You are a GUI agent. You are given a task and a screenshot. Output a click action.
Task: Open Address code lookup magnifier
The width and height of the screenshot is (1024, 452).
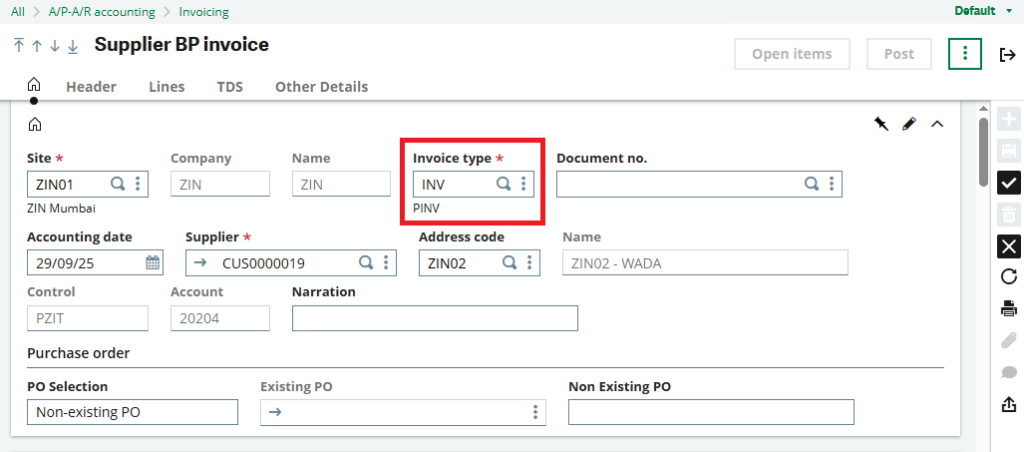tap(509, 263)
